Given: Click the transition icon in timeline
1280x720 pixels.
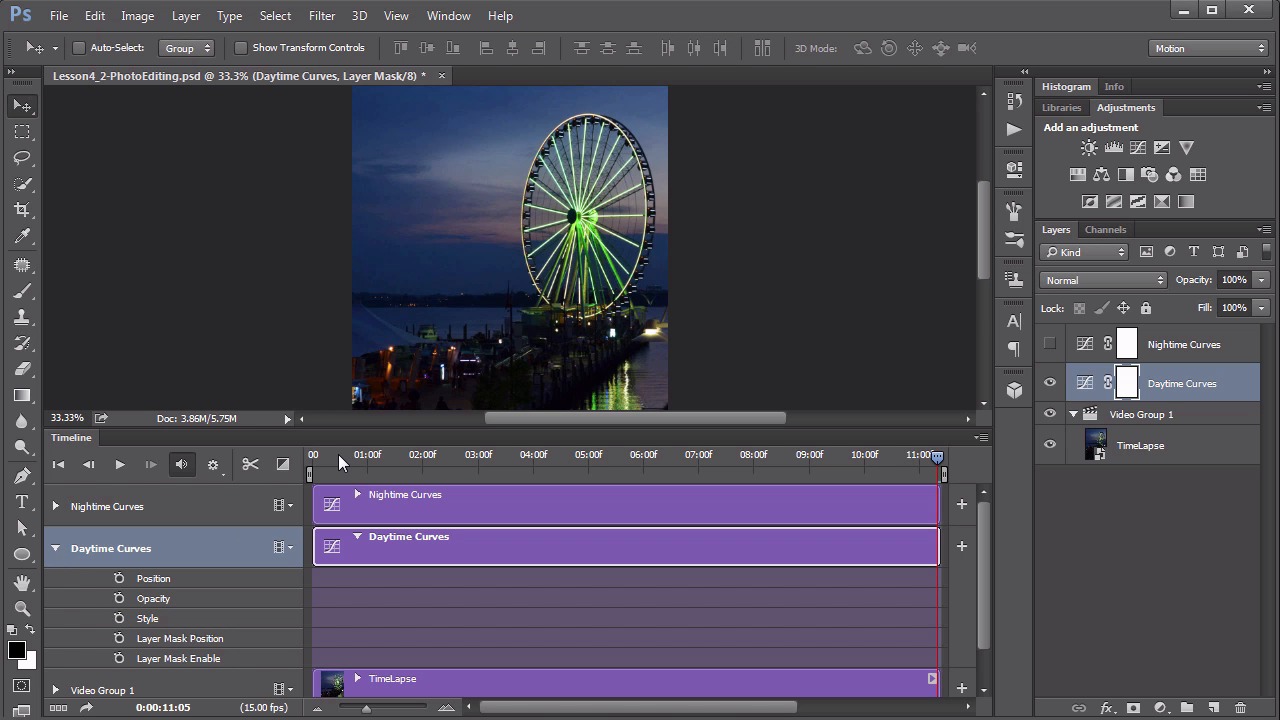Looking at the screenshot, I should [283, 464].
